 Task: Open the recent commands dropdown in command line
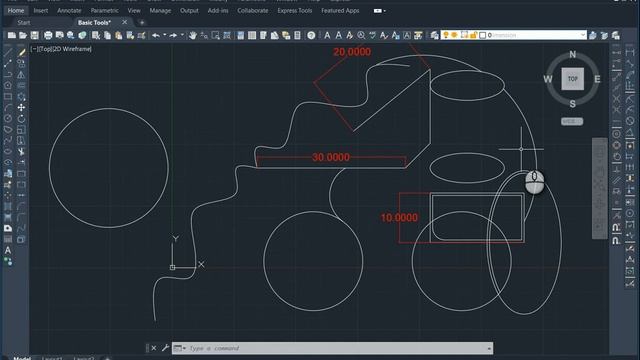pos(180,348)
